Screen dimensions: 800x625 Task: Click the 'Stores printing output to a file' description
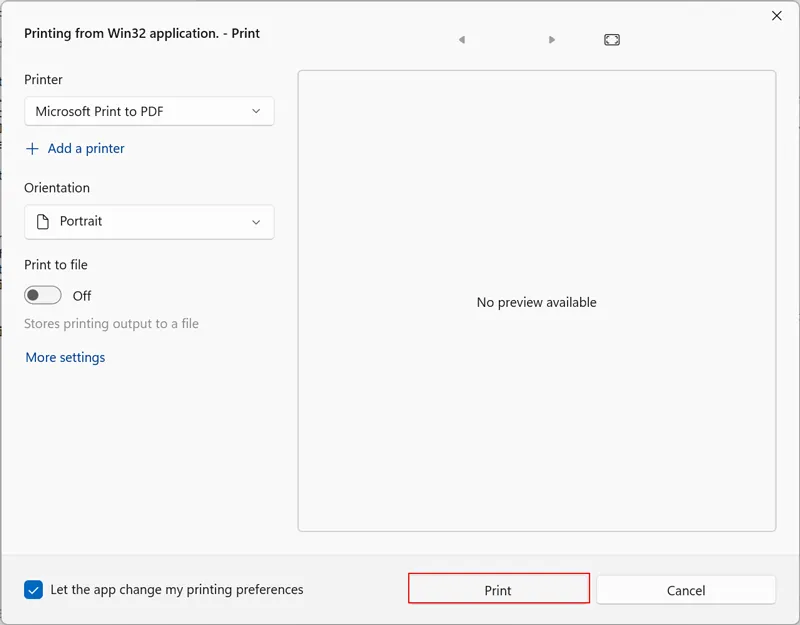coord(111,324)
